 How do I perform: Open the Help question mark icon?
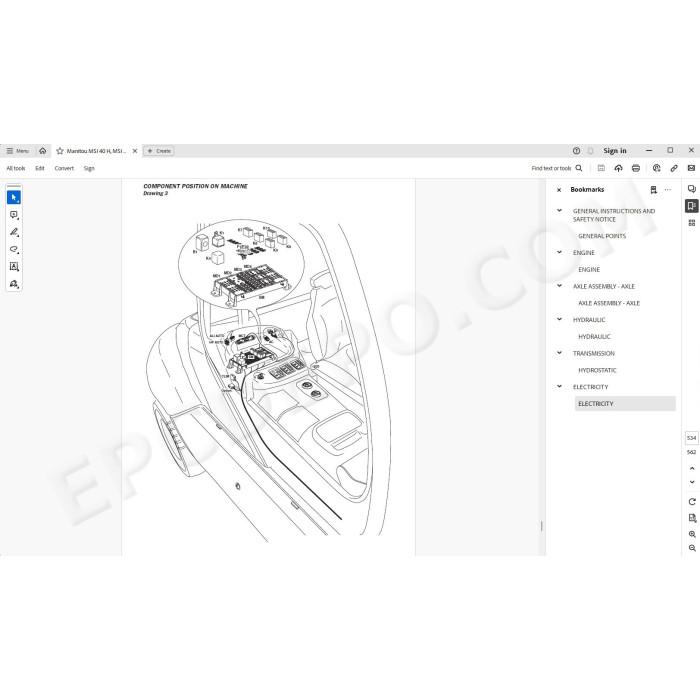pyautogui.click(x=576, y=151)
